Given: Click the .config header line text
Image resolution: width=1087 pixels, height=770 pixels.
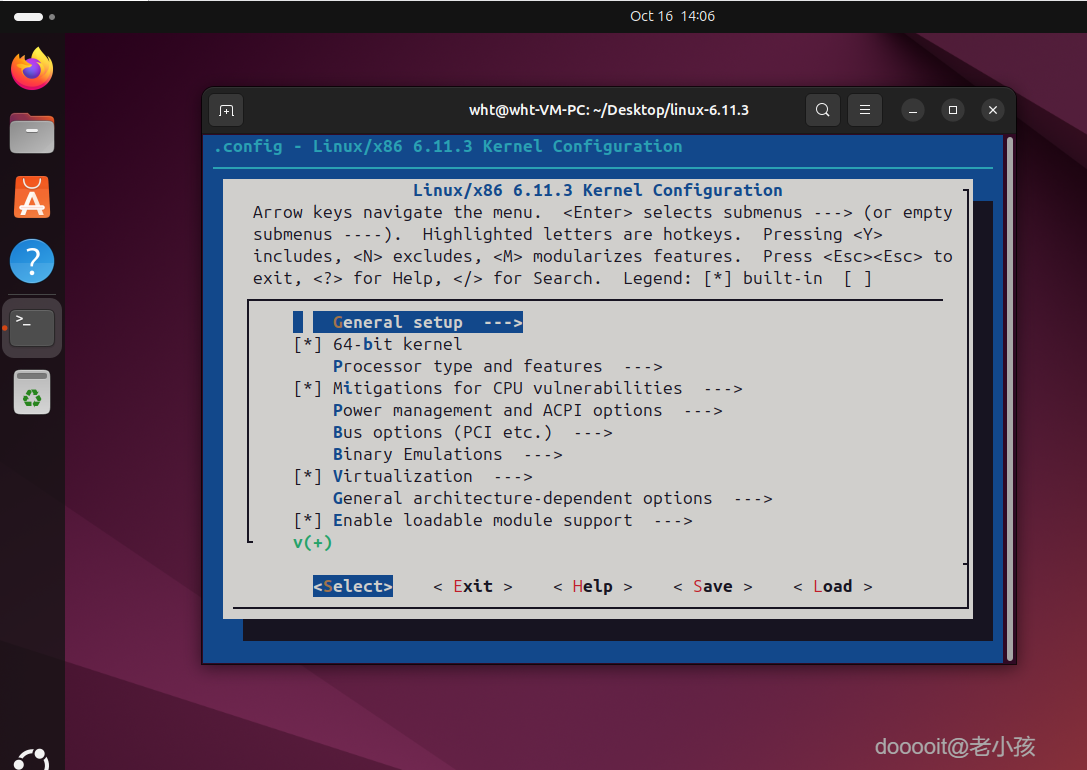Looking at the screenshot, I should click(448, 146).
